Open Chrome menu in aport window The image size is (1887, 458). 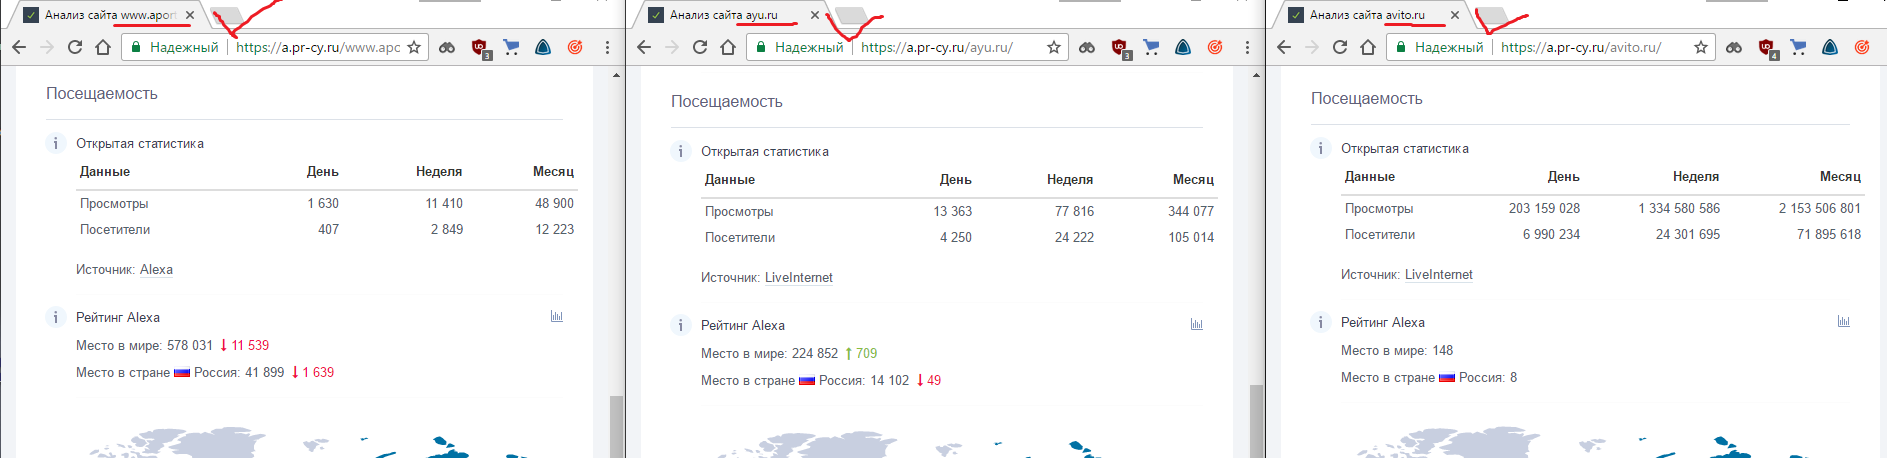[x=607, y=47]
